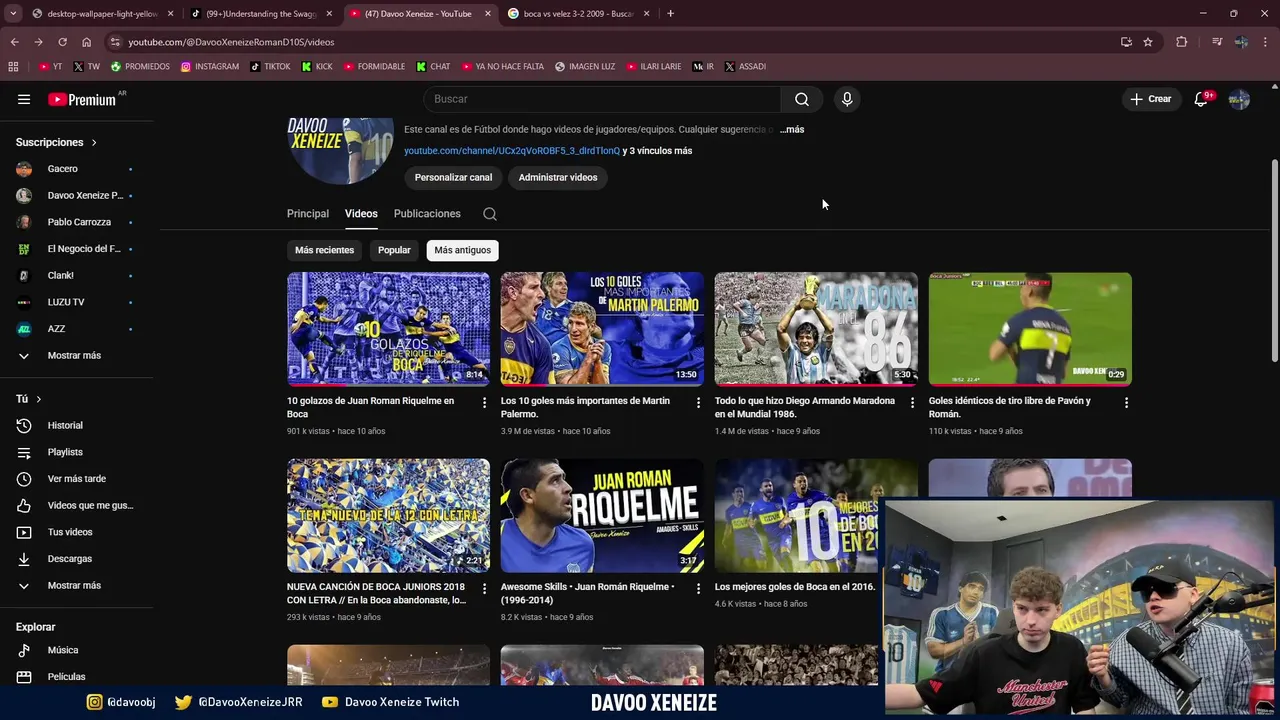Open Maradona 86 video thumbnail
The height and width of the screenshot is (720, 1280).
[816, 329]
